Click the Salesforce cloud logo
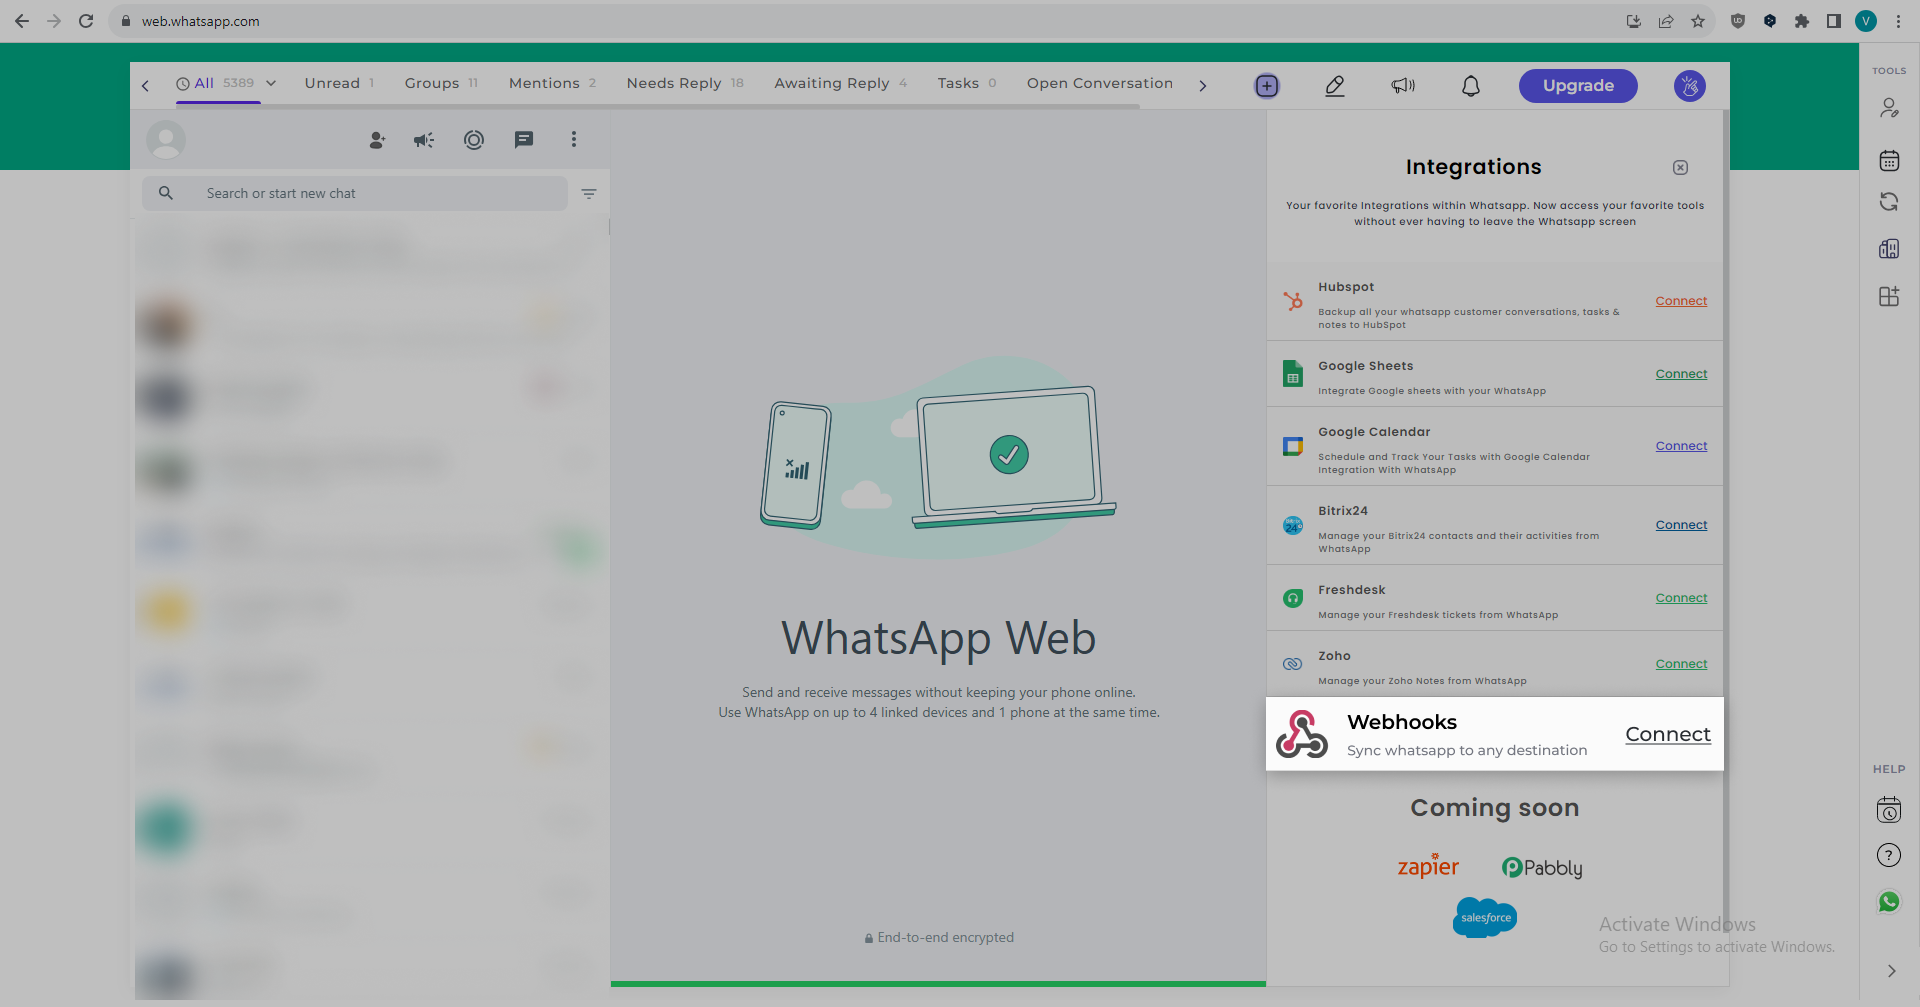The image size is (1920, 1007). 1485,917
